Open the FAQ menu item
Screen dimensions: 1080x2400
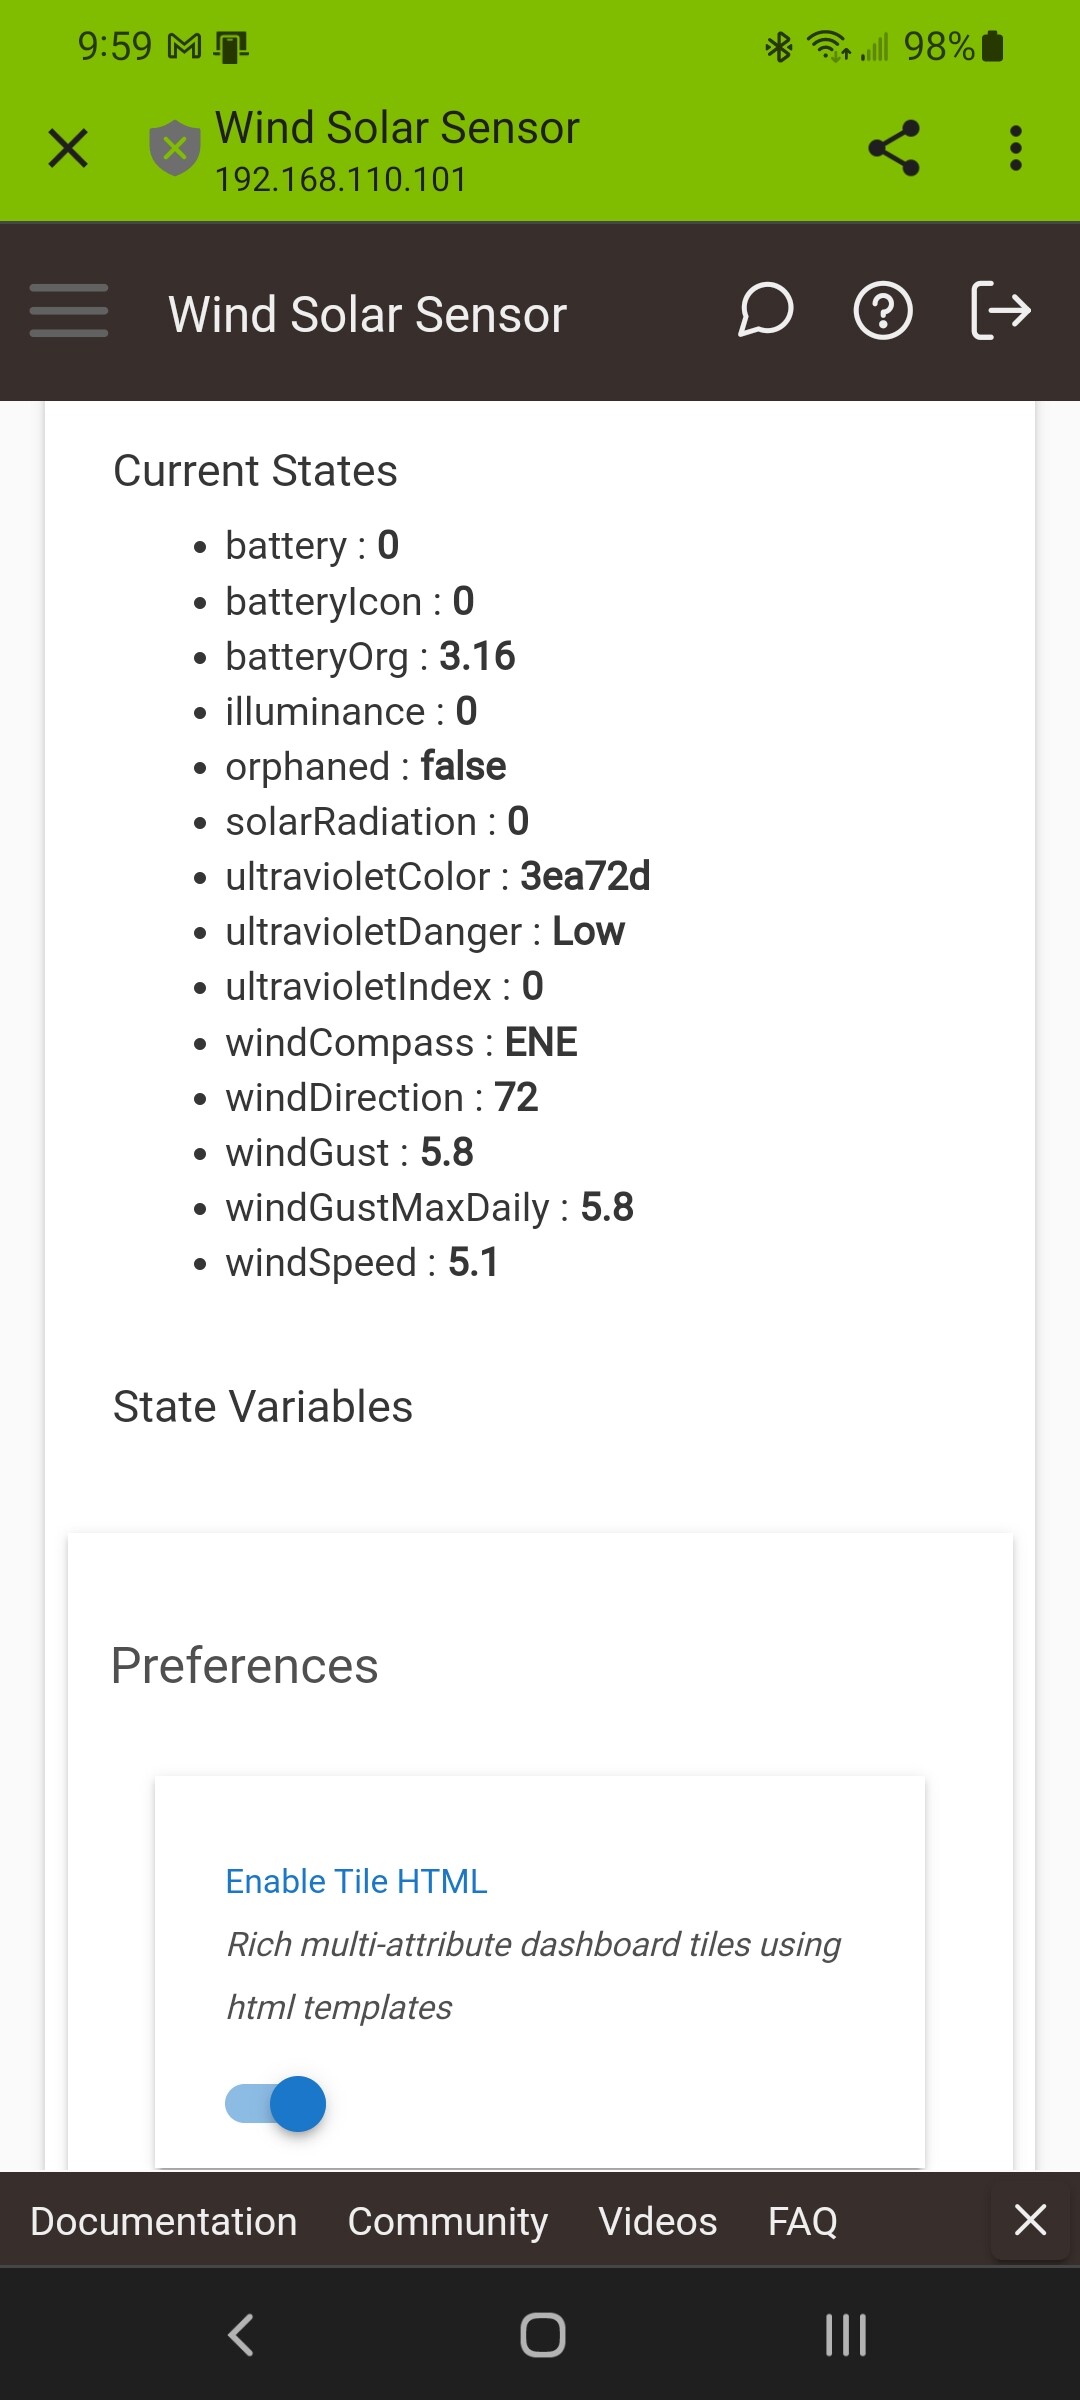pyautogui.click(x=802, y=2221)
